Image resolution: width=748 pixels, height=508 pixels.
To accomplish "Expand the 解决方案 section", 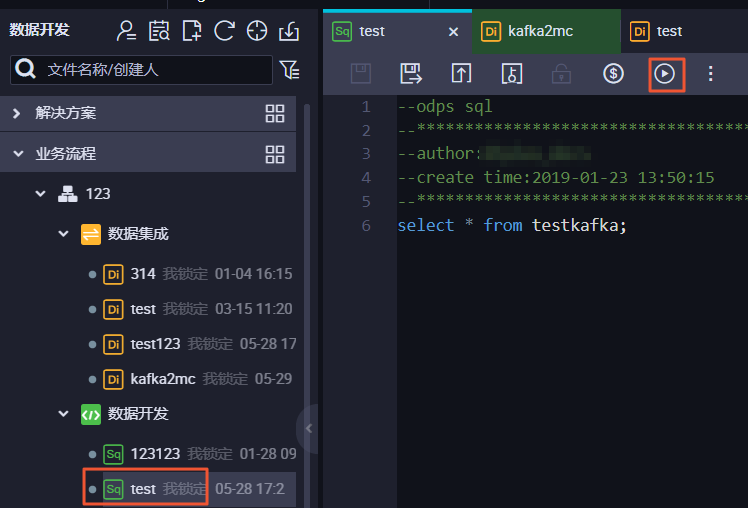I will [x=17, y=114].
